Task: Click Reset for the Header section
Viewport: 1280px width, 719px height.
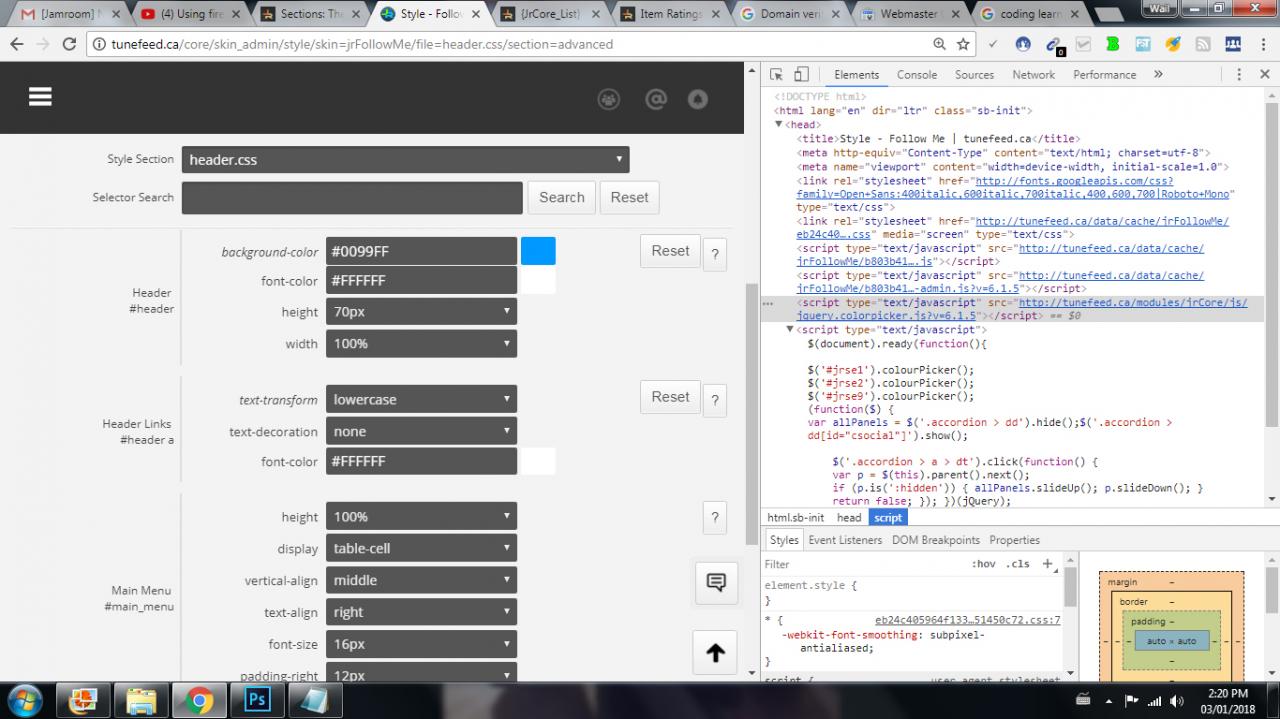Action: pos(670,251)
